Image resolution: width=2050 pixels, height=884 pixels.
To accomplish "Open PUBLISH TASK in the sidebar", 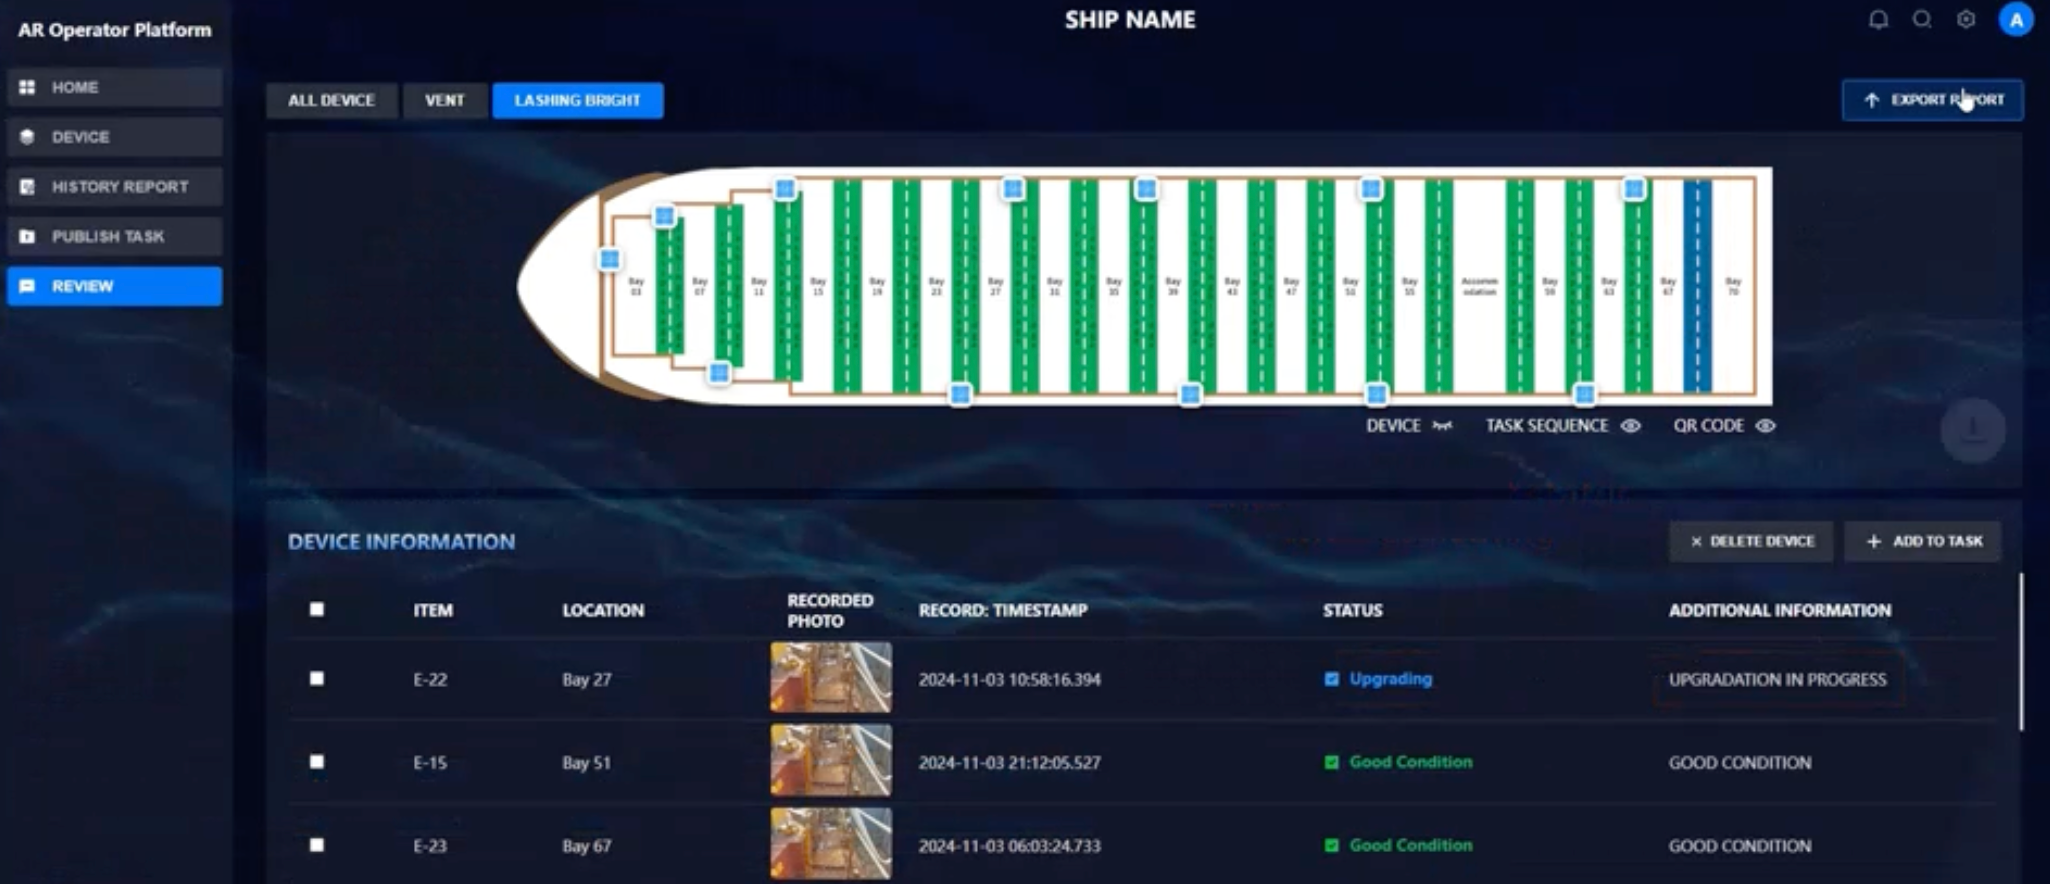I will [114, 237].
